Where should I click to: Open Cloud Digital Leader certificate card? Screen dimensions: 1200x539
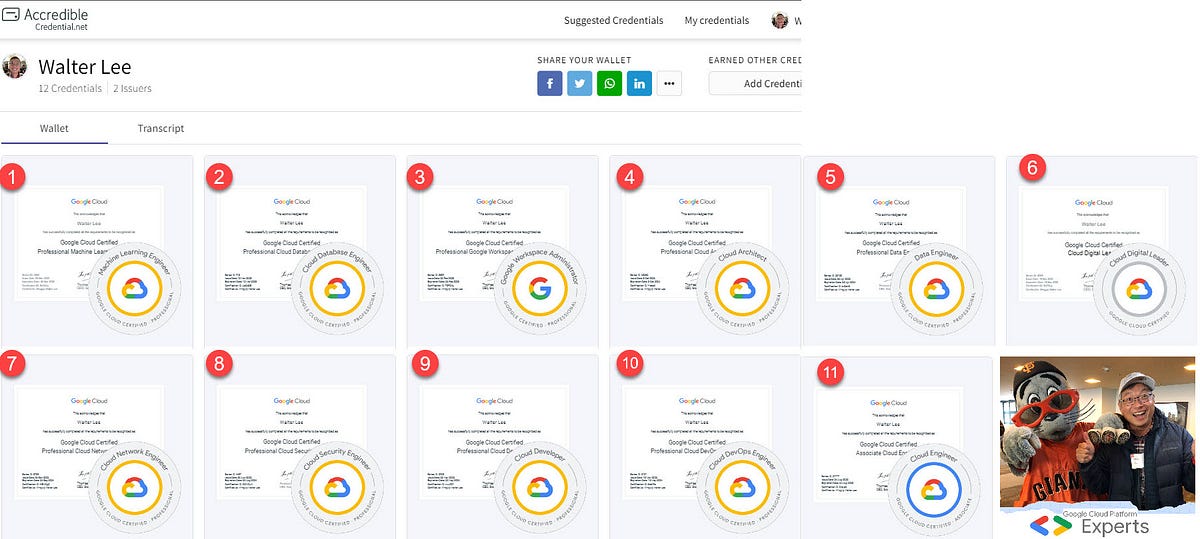click(1101, 251)
